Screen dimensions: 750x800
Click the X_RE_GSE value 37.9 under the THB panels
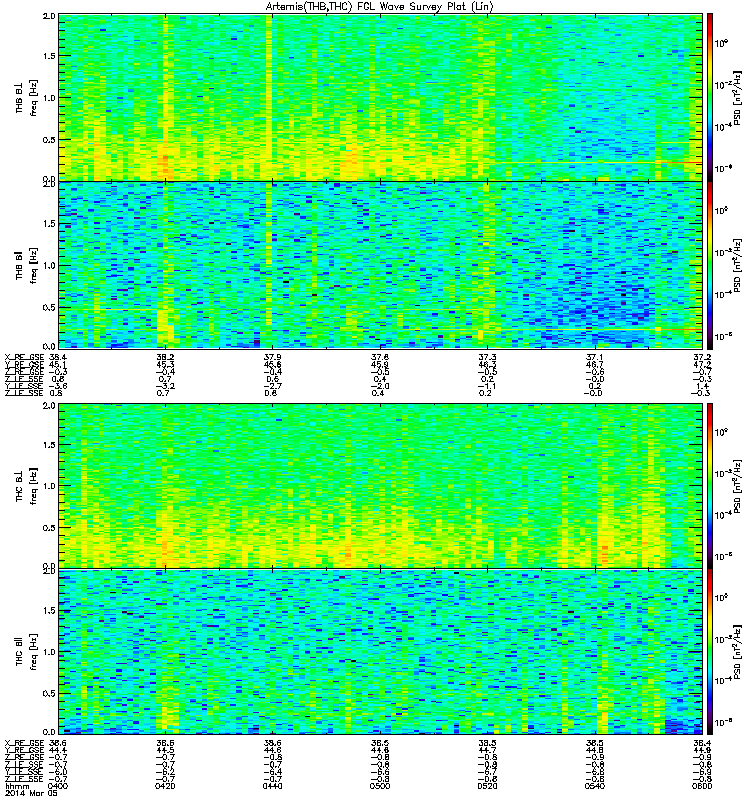point(273,357)
